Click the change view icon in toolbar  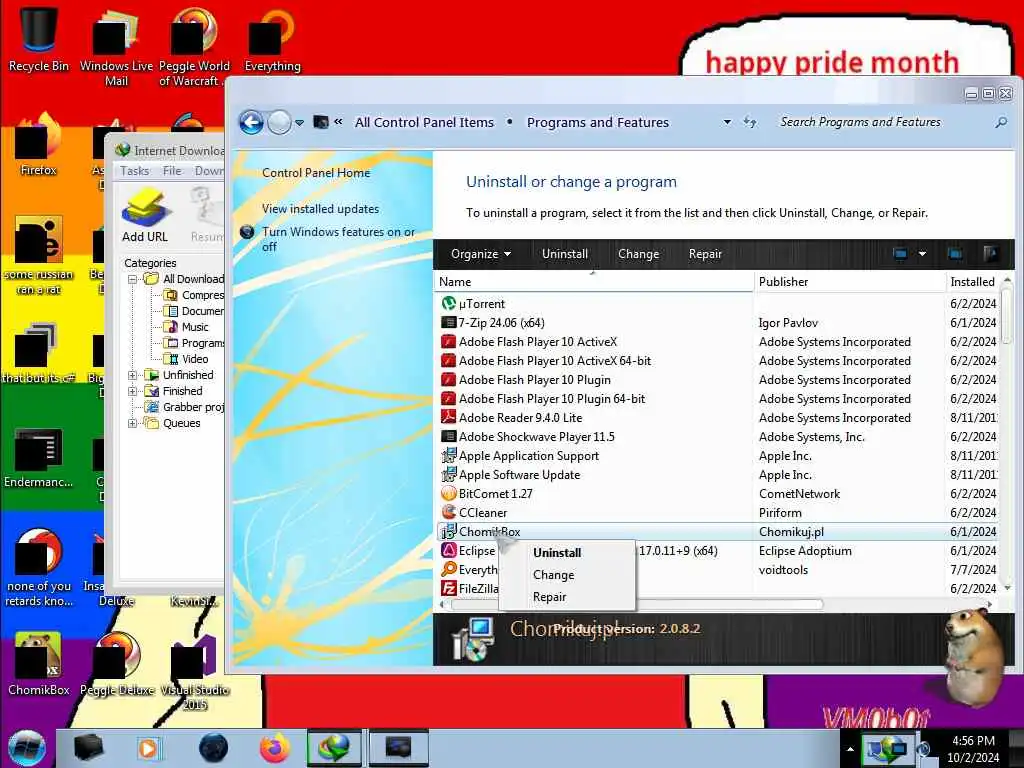coord(900,254)
